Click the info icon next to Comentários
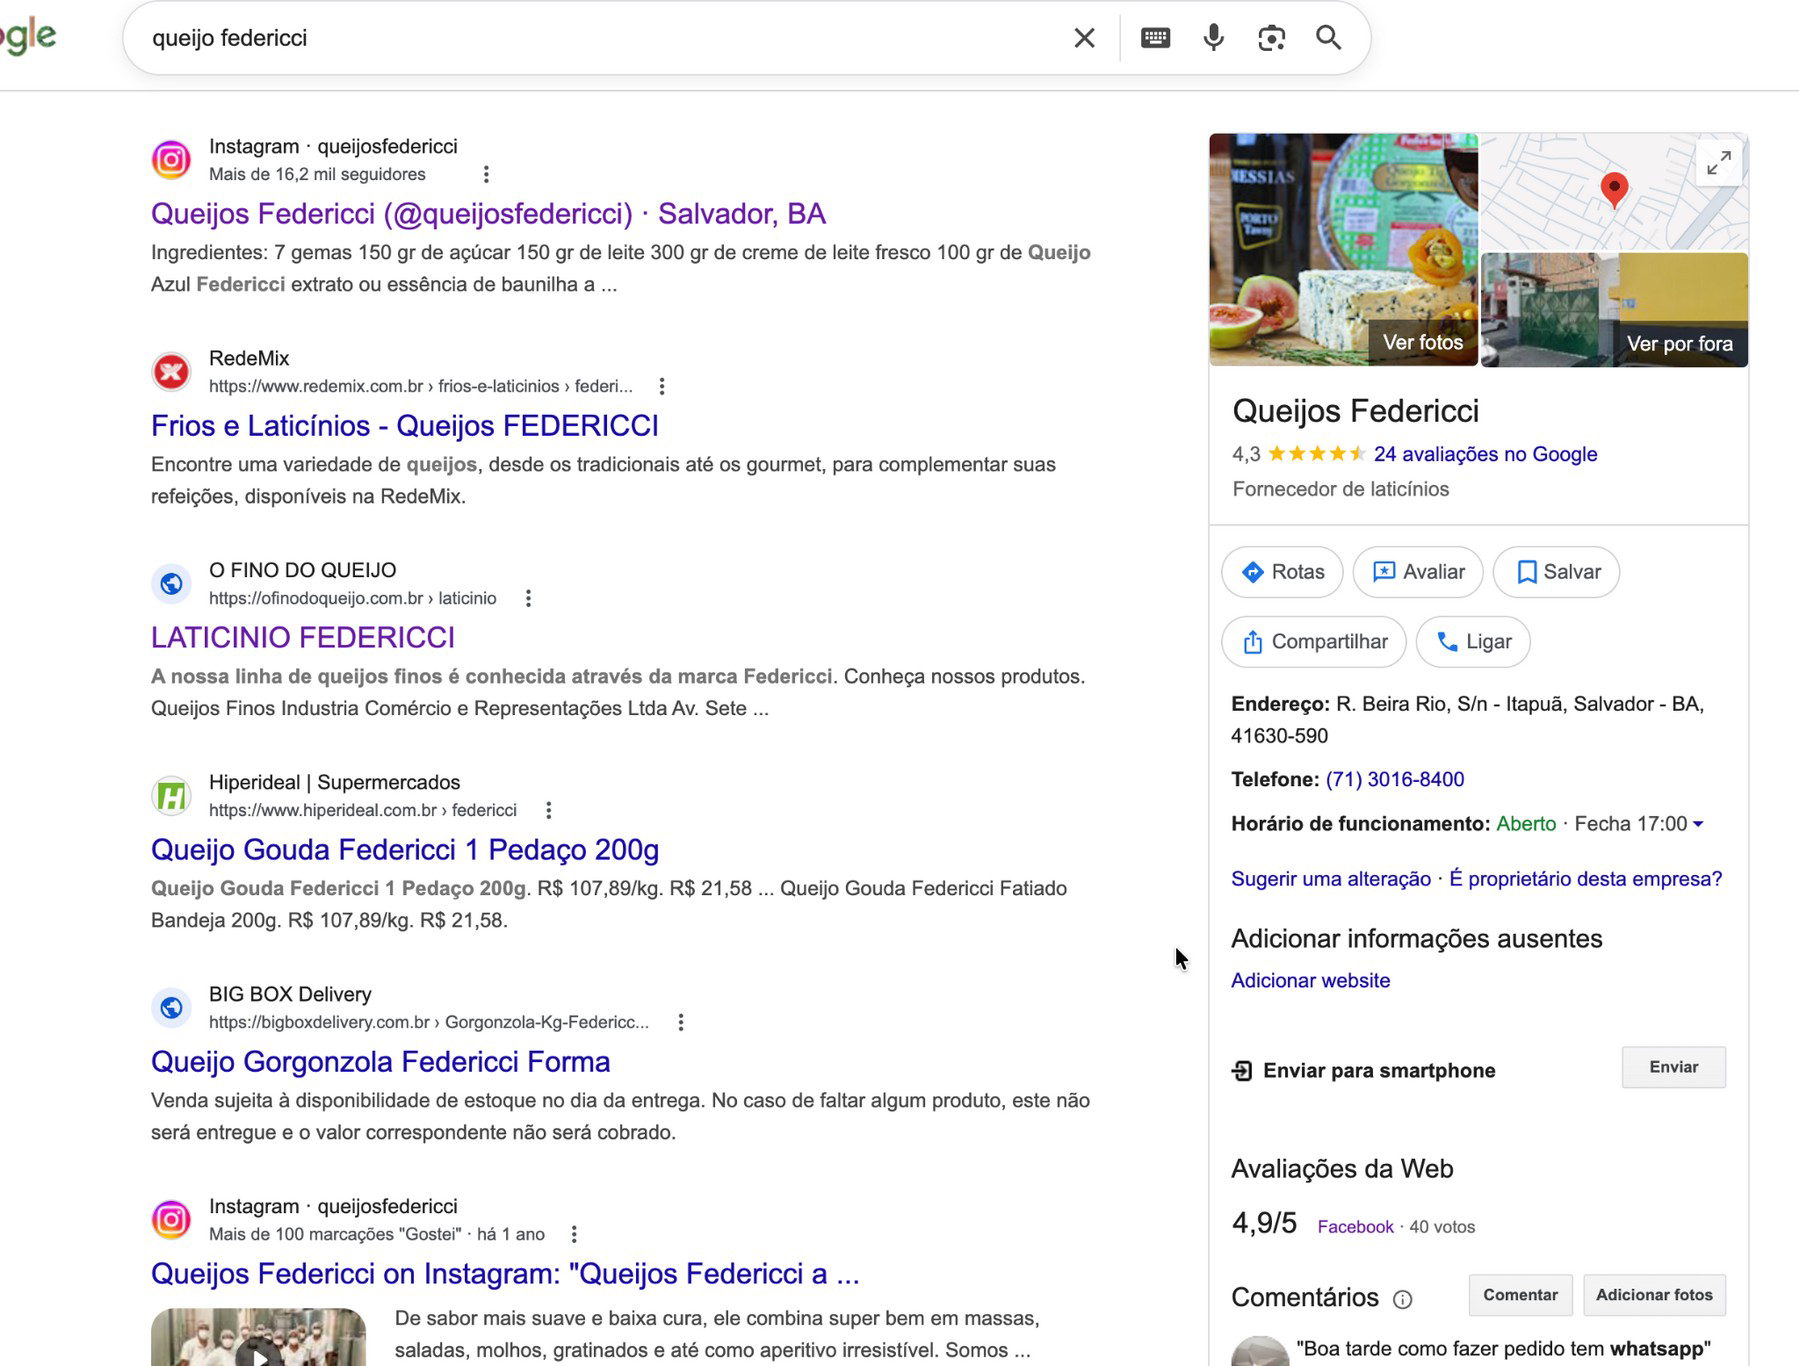 point(1403,1299)
